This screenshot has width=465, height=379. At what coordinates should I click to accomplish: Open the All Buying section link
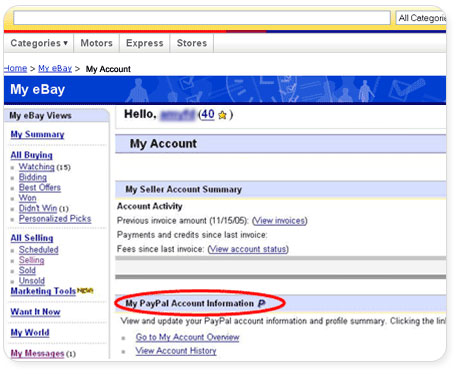[x=32, y=155]
